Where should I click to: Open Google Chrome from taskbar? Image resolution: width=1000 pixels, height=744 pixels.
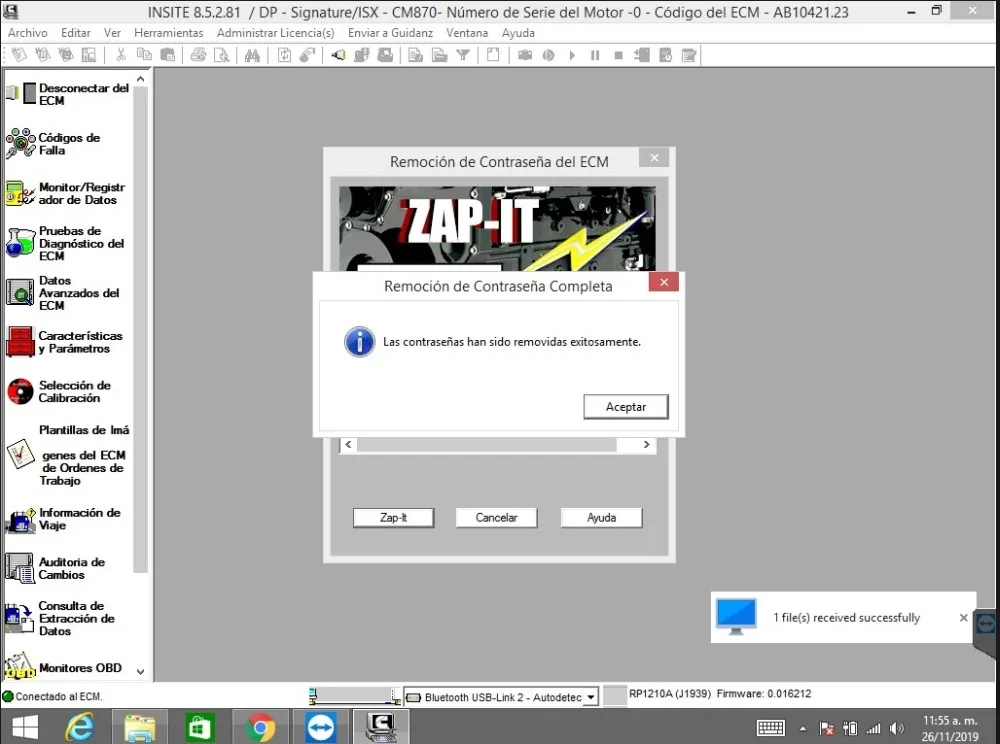pyautogui.click(x=260, y=727)
